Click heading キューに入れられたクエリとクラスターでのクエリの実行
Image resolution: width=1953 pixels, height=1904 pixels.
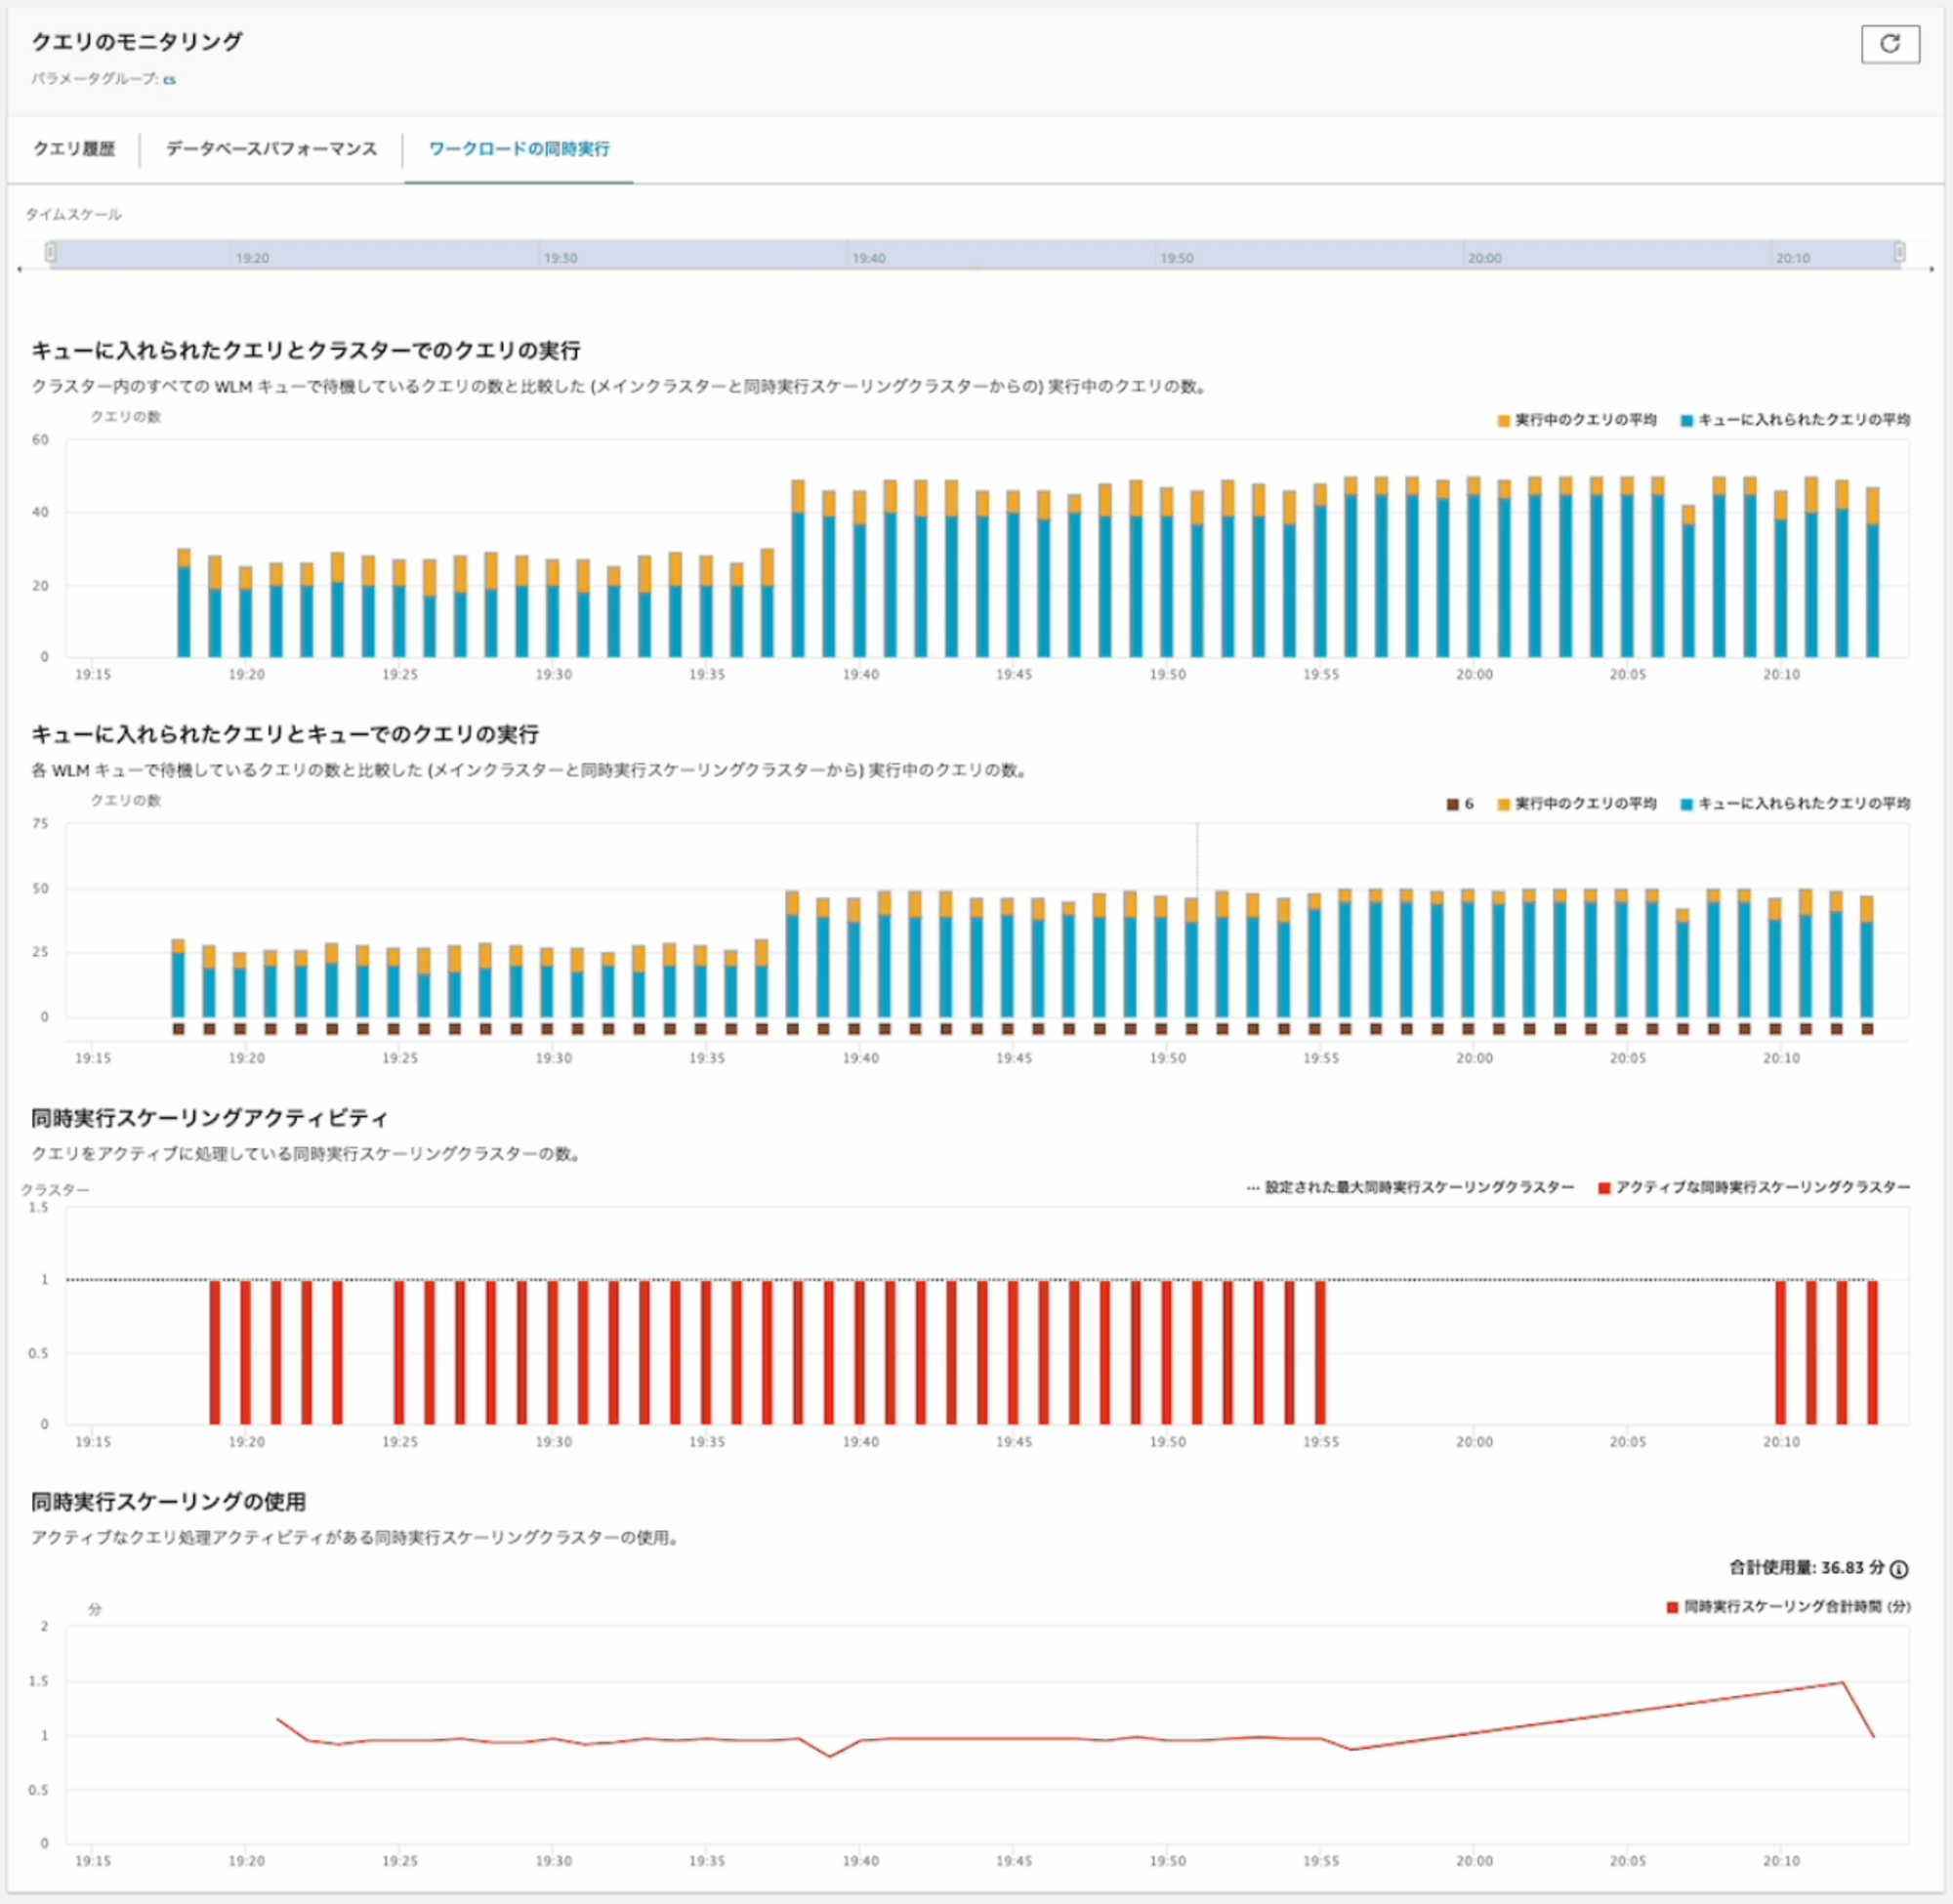[306, 351]
